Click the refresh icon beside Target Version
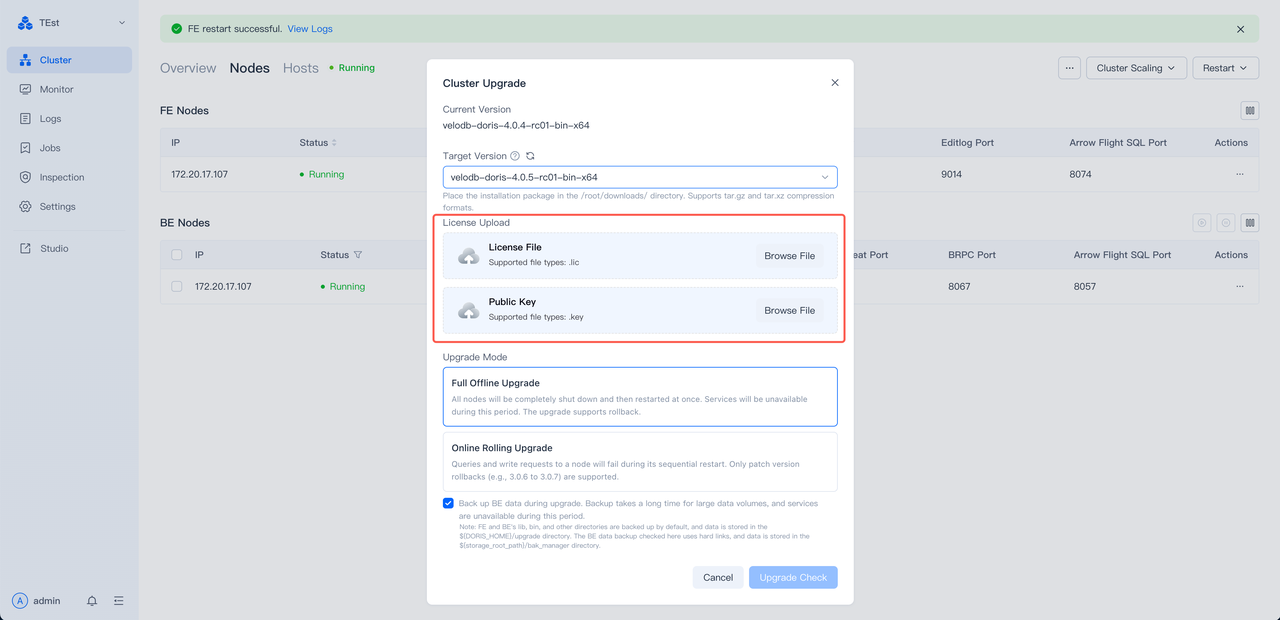Screen dimensions: 1280x620 (530, 157)
